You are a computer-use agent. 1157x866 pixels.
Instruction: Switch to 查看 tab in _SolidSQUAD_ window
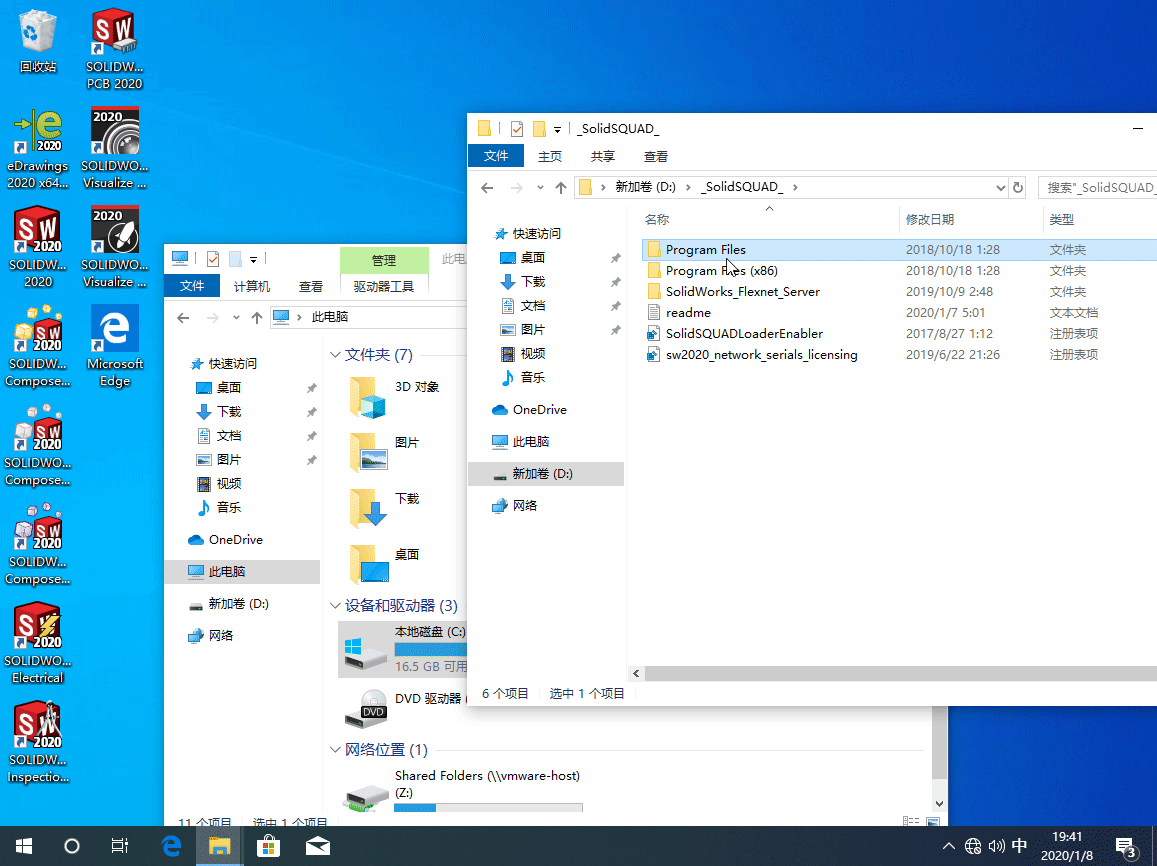point(656,156)
